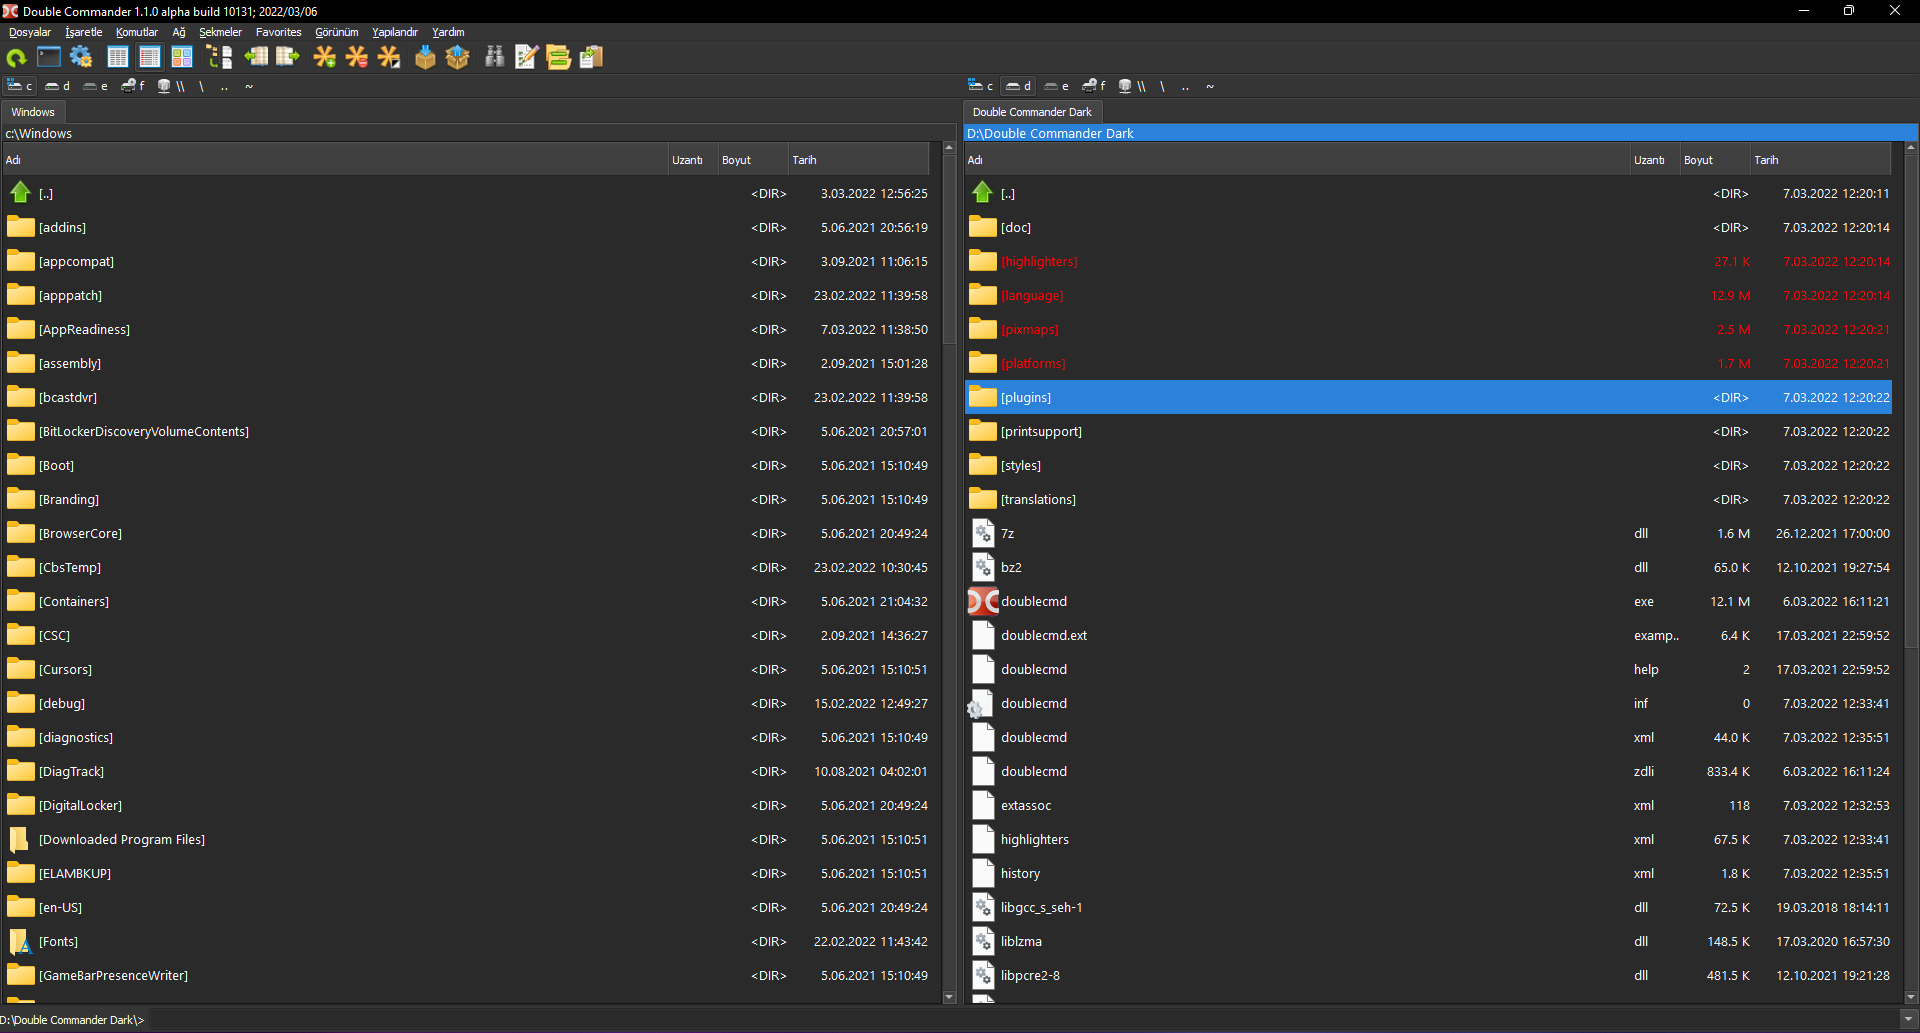Viewport: 1920px width, 1033px height.
Task: Select drive e in right panel
Action: tap(1057, 86)
